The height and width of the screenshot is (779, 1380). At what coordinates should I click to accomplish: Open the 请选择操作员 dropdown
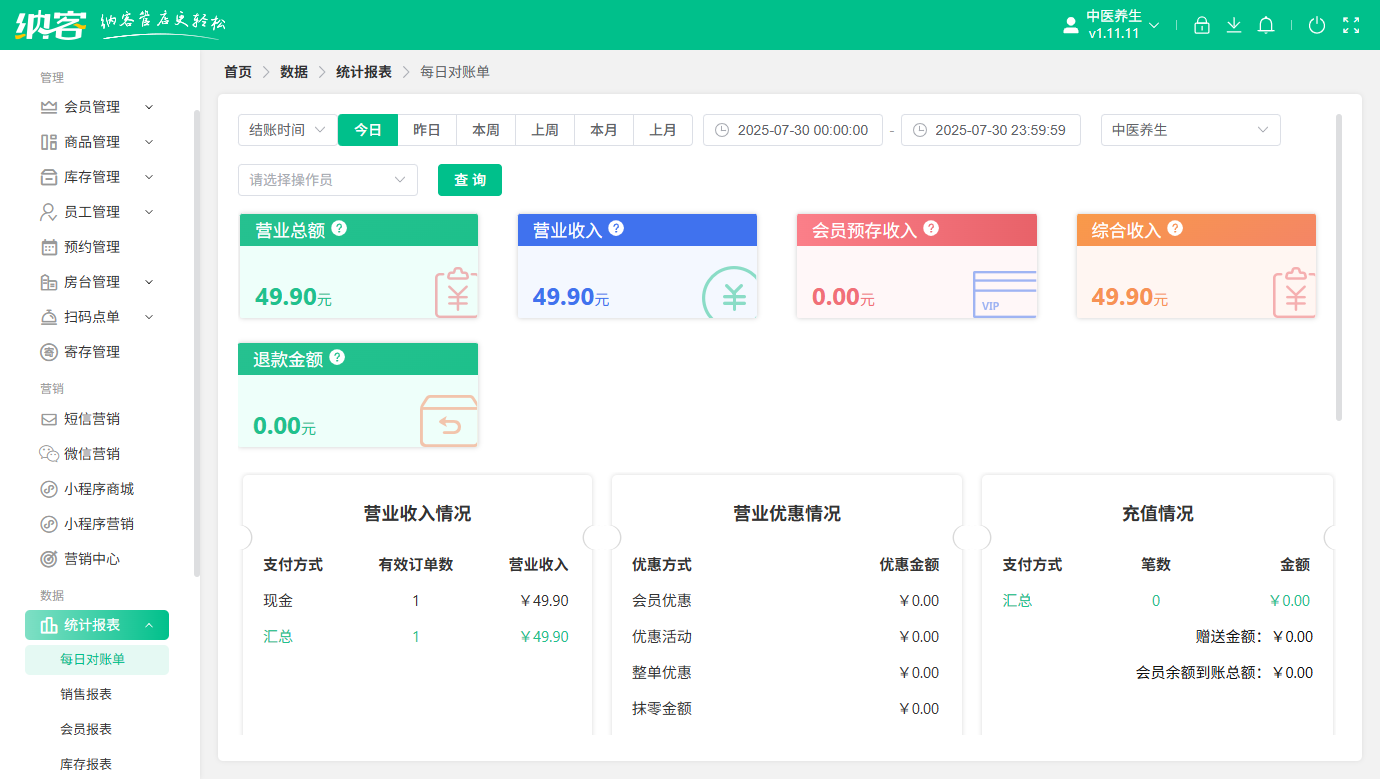click(327, 180)
